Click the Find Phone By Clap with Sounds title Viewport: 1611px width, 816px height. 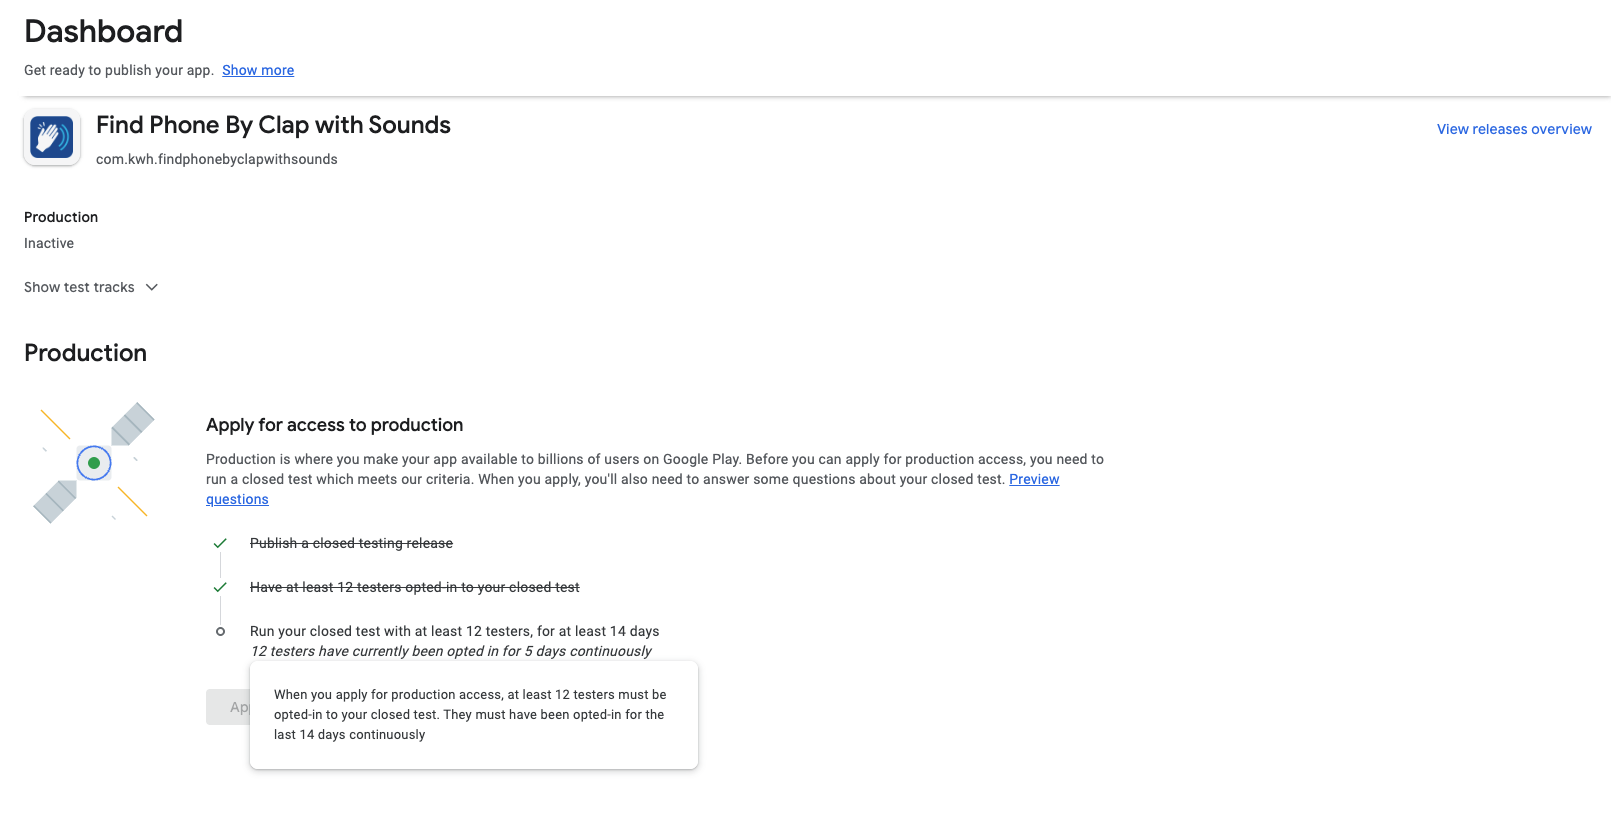tap(273, 125)
